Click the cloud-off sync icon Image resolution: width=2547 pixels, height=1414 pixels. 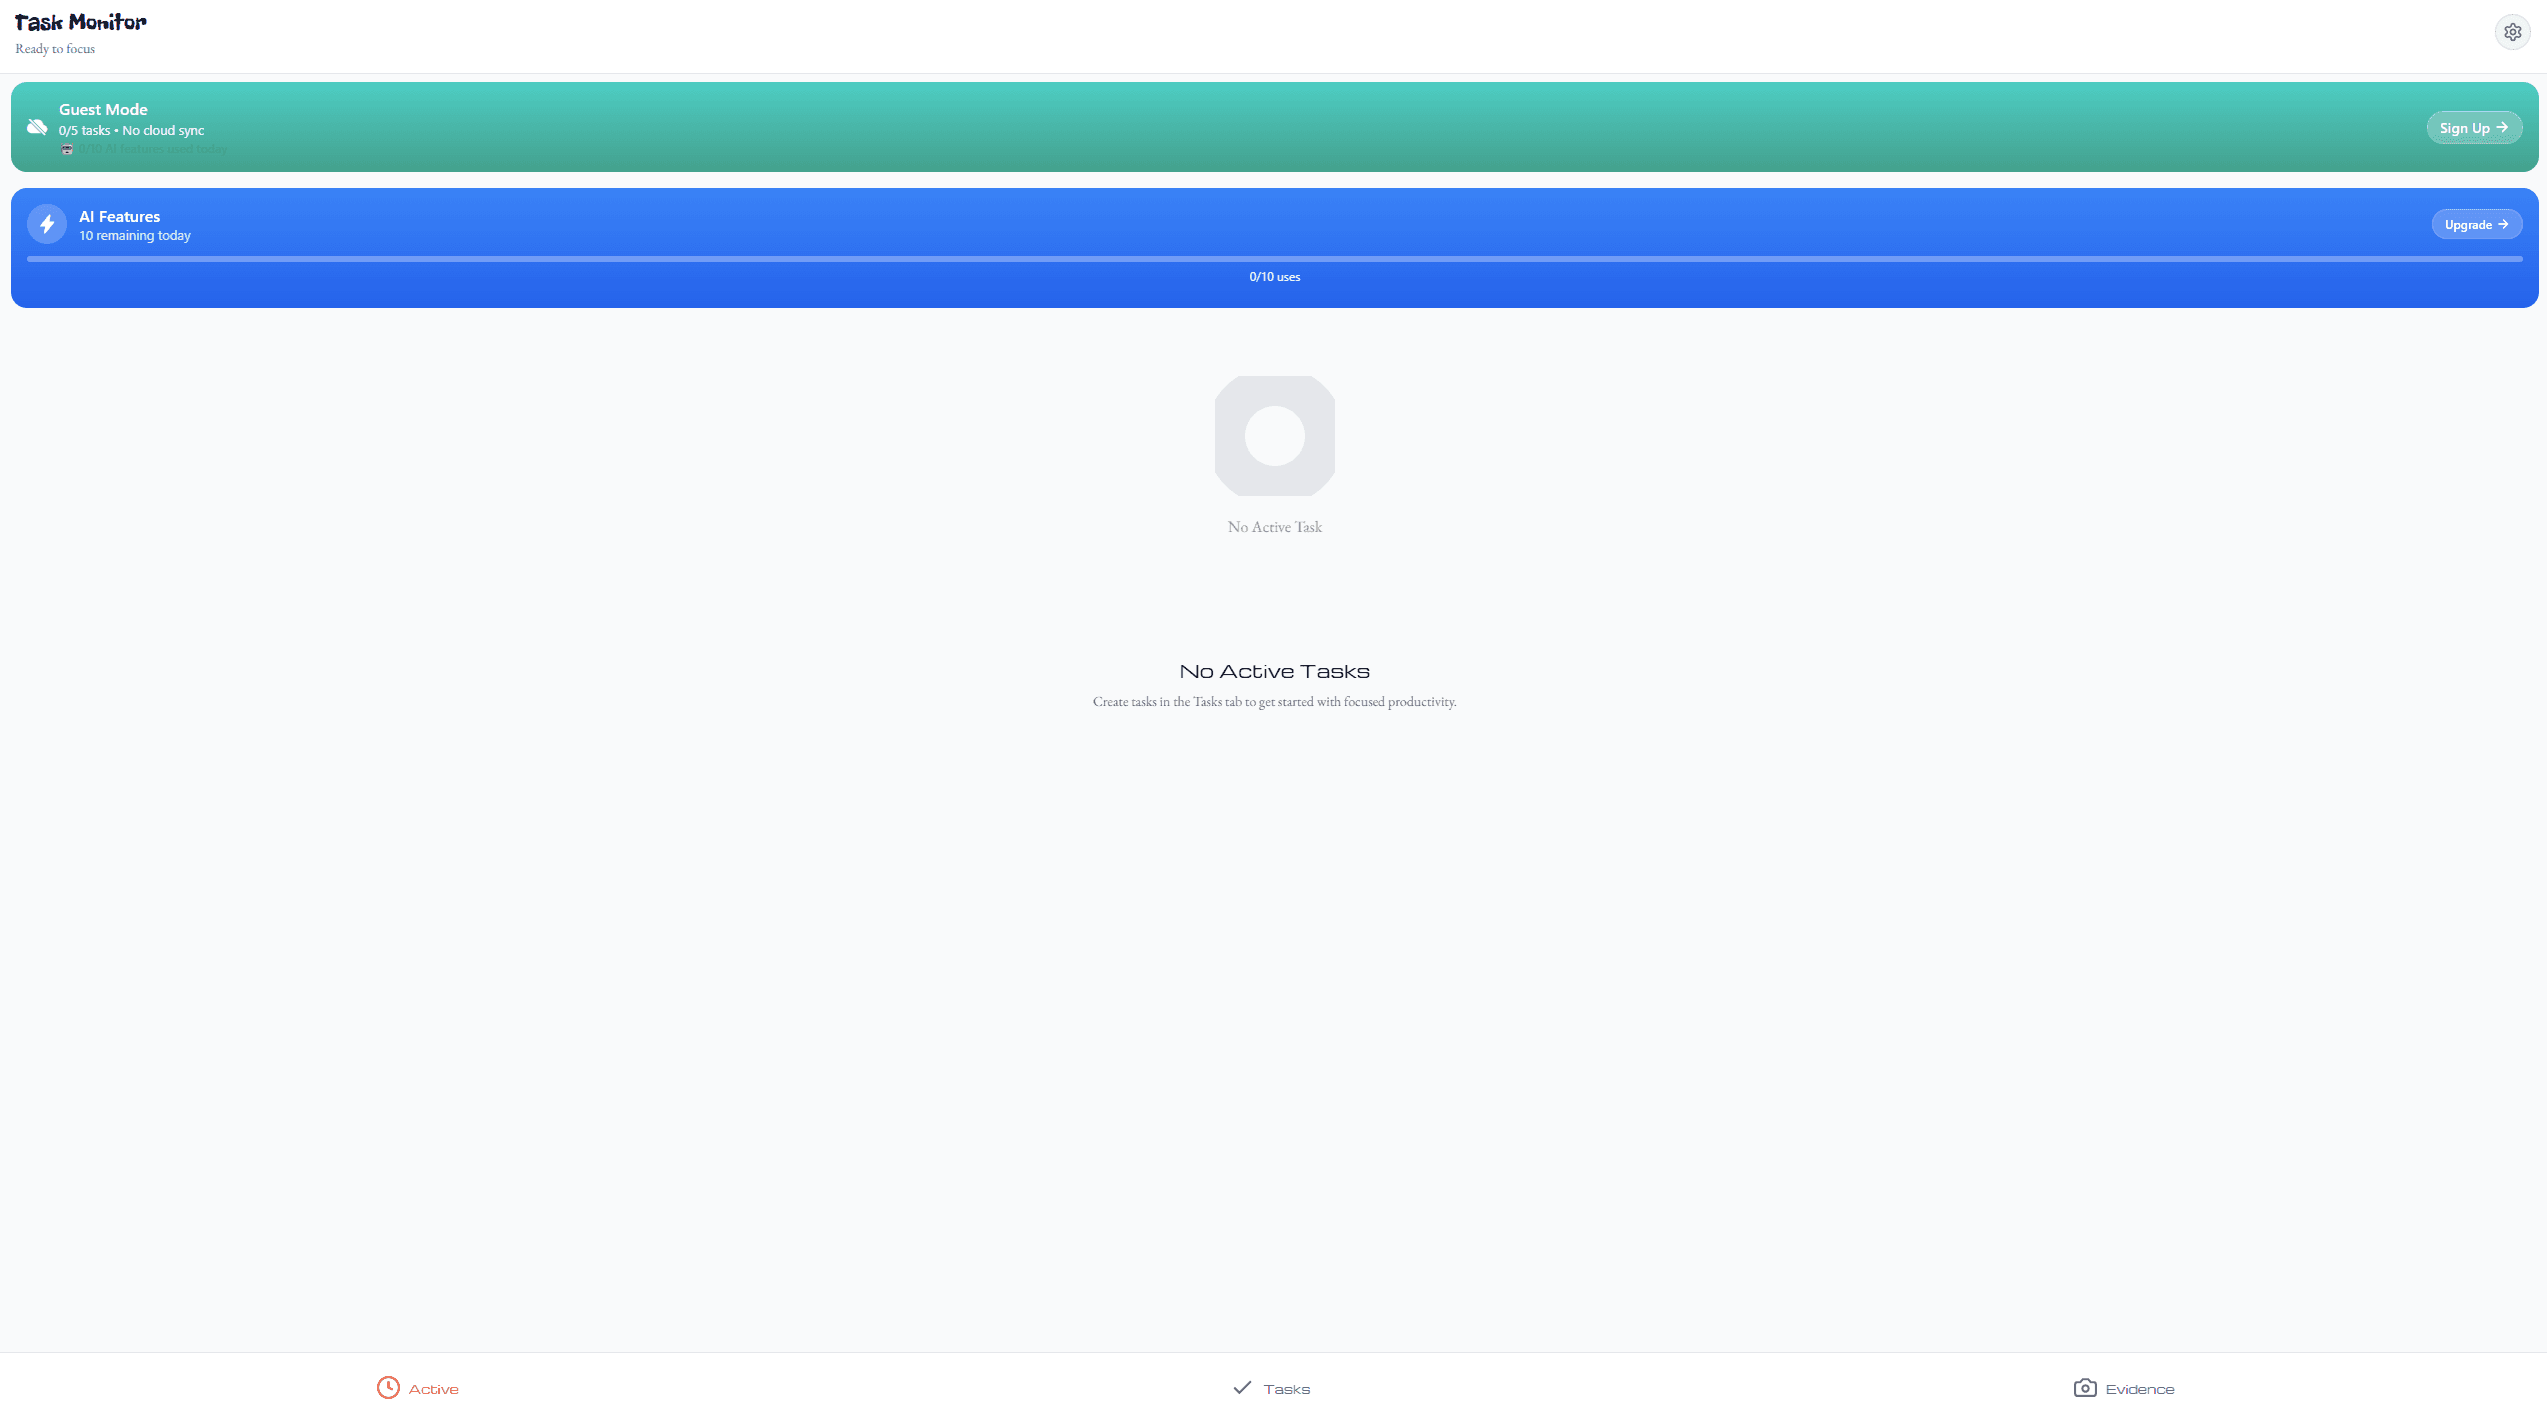37,127
